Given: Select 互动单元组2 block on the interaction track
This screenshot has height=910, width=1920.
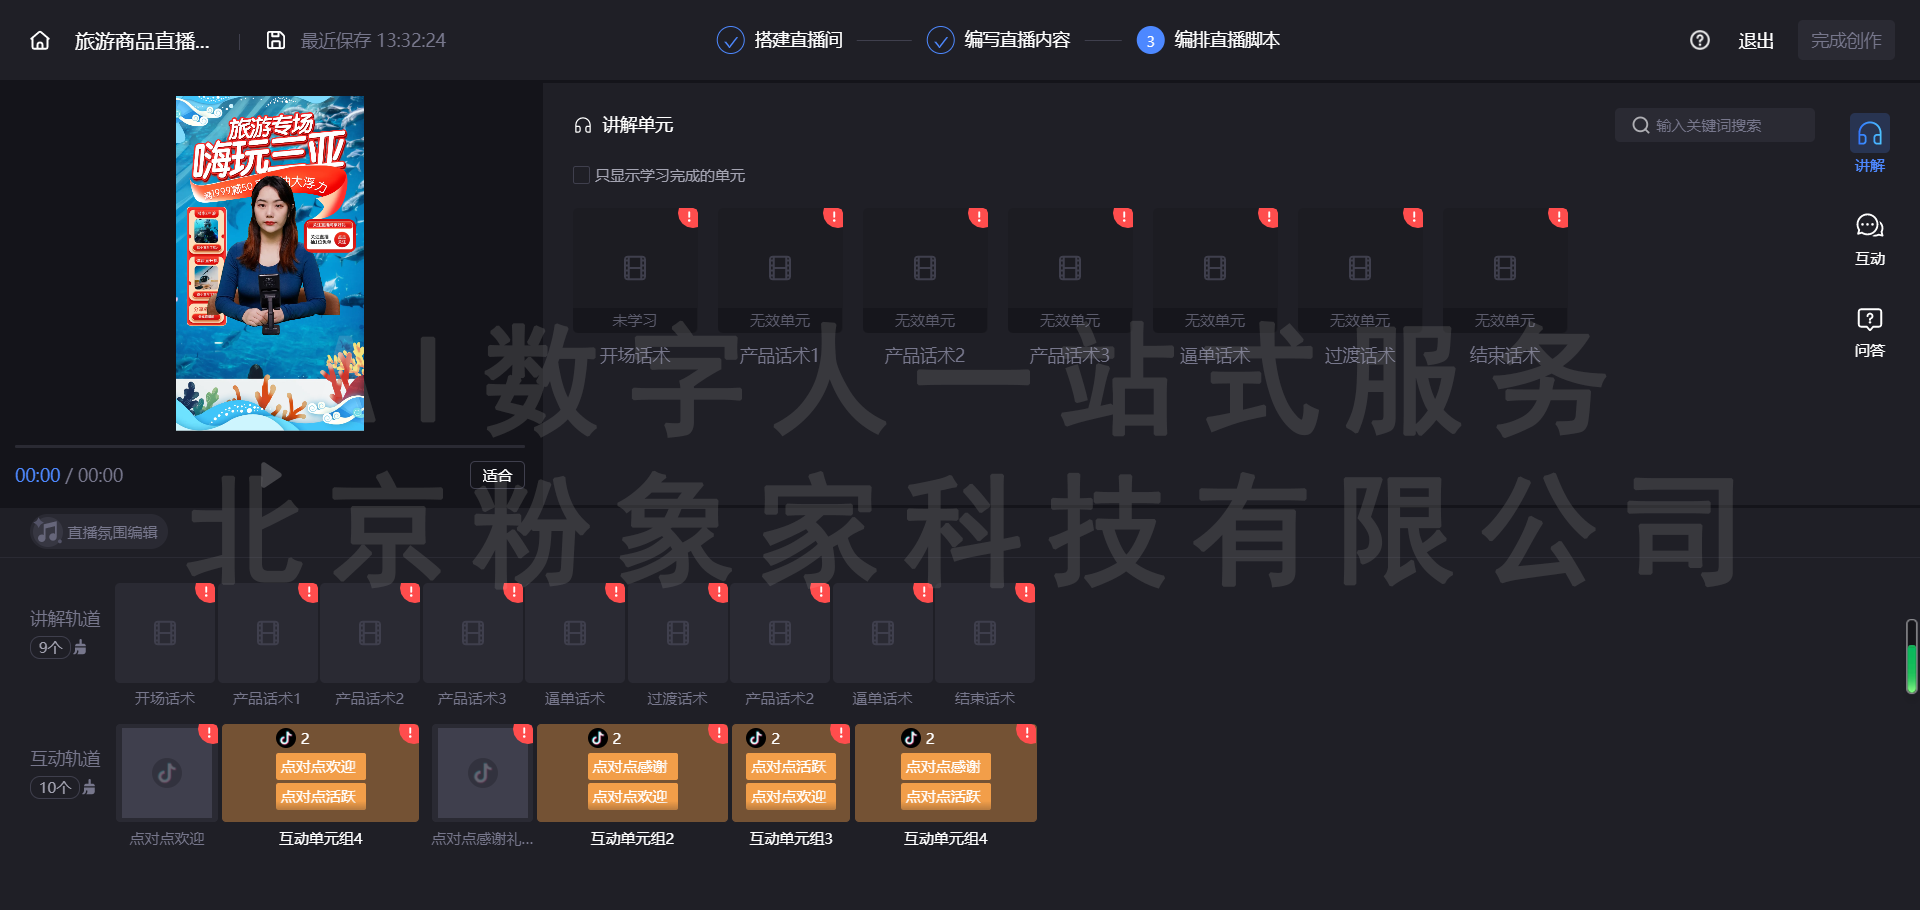Looking at the screenshot, I should point(632,774).
